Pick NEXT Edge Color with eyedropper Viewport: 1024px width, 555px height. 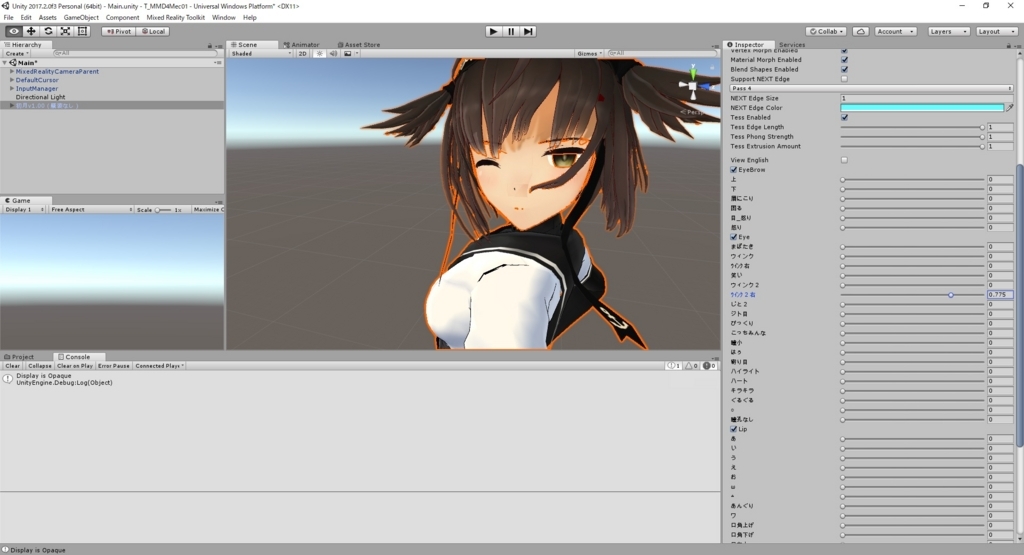(1010, 108)
